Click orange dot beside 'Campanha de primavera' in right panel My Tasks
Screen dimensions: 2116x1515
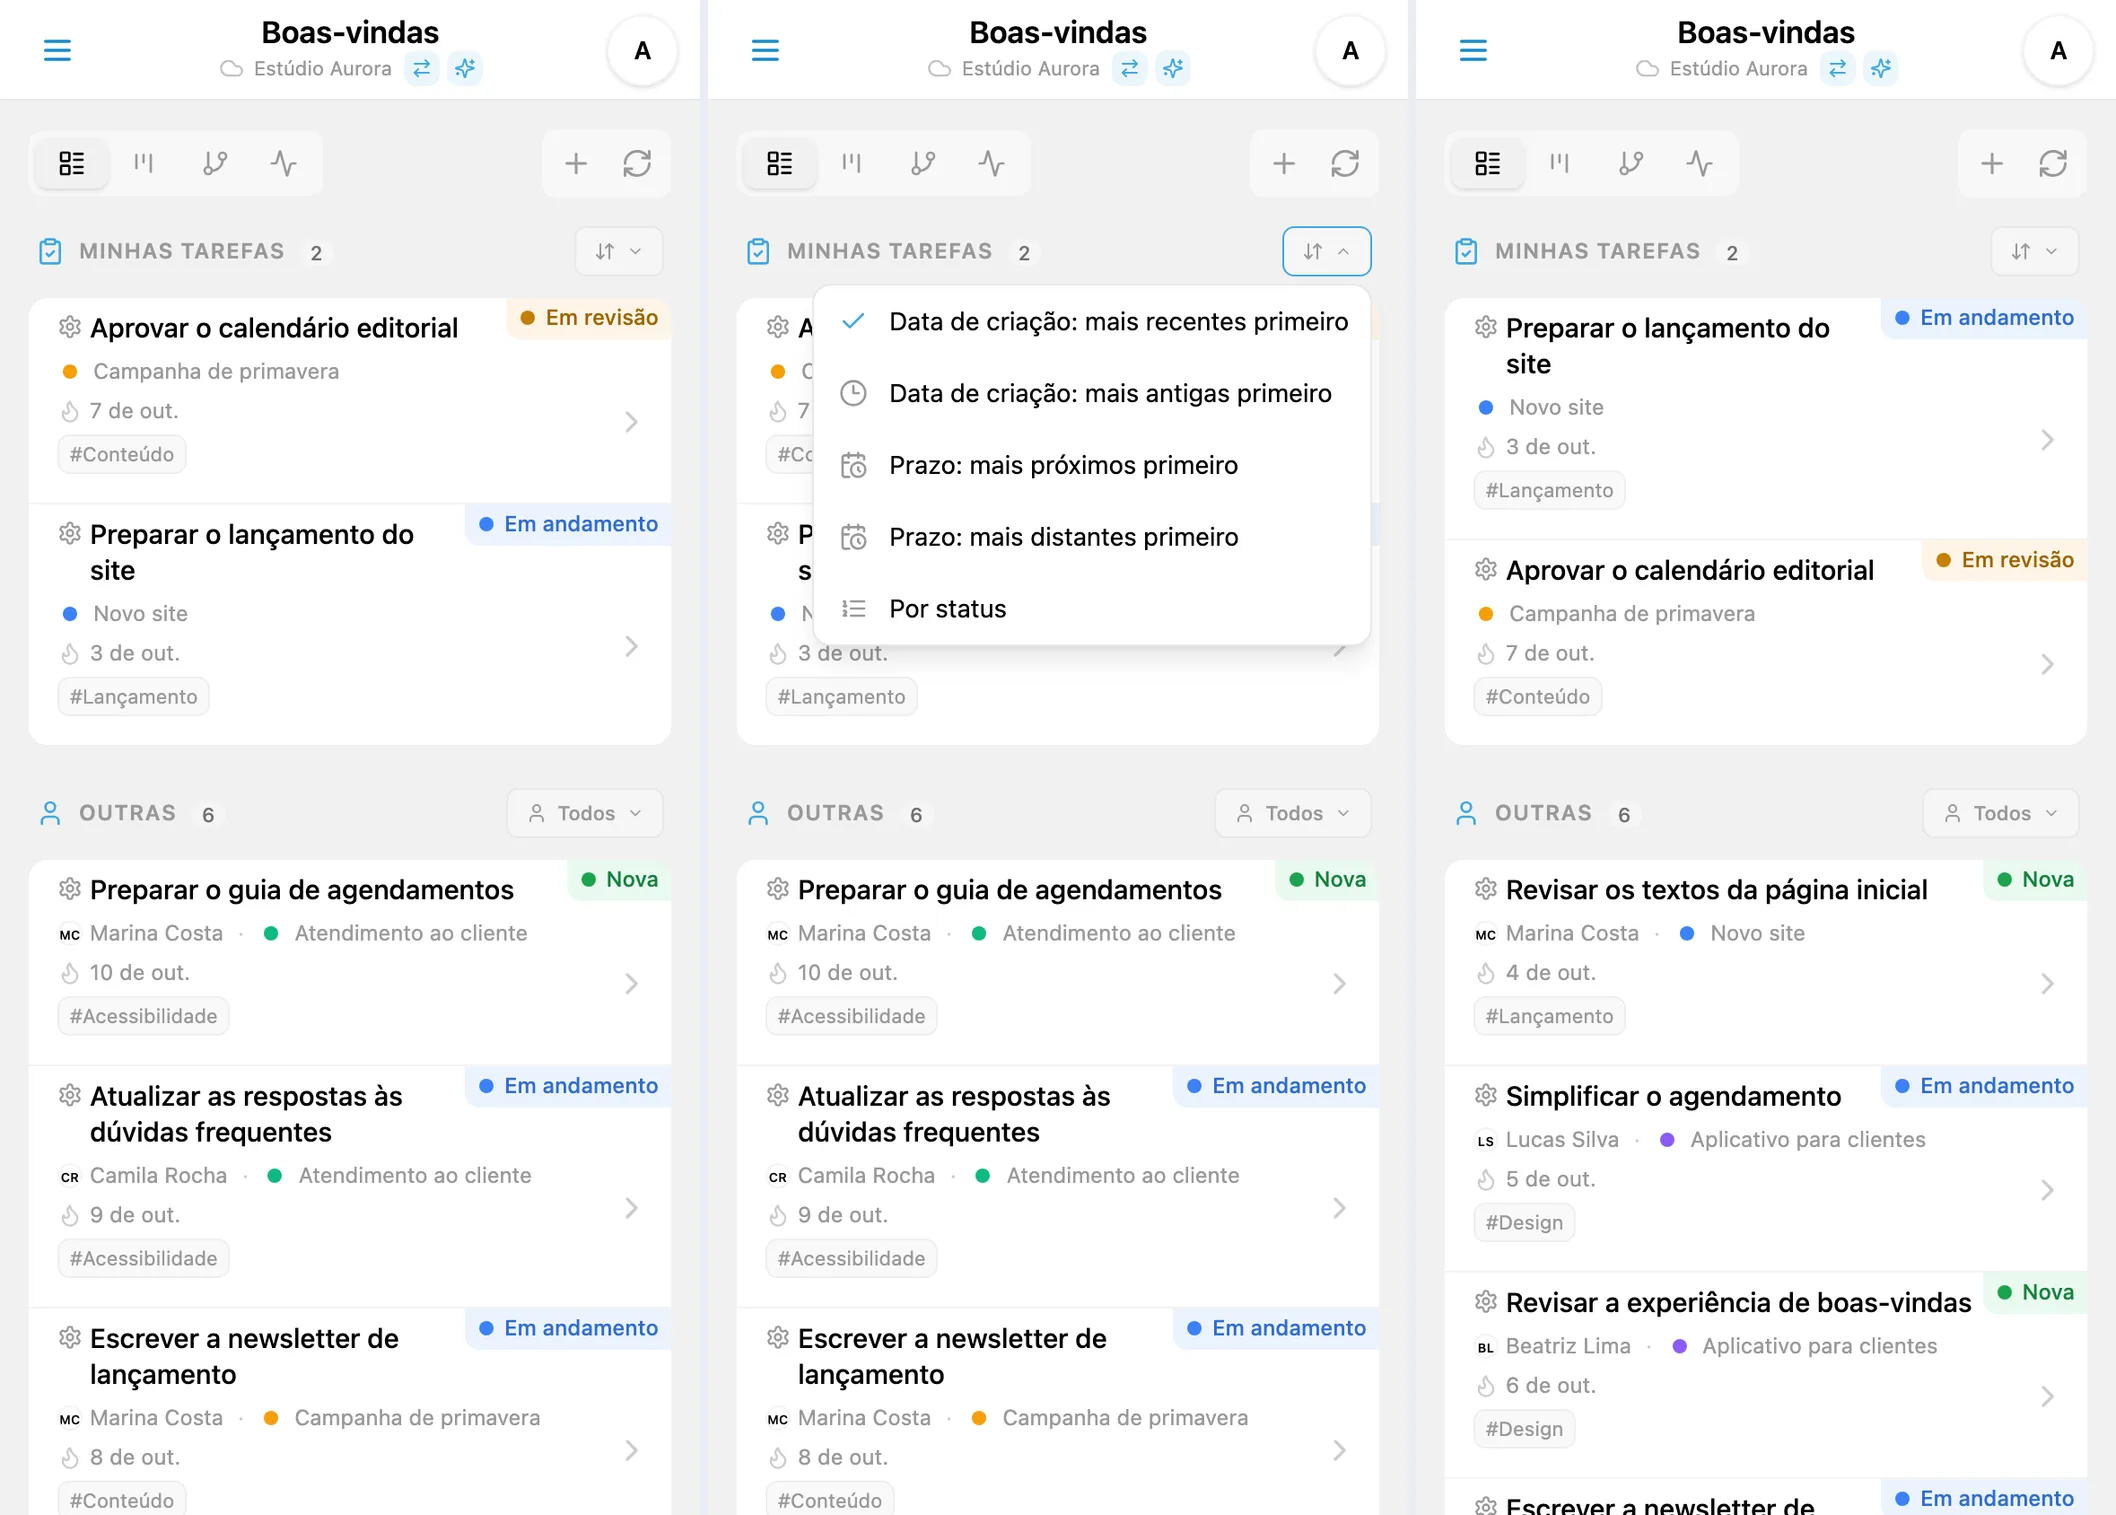click(1485, 614)
